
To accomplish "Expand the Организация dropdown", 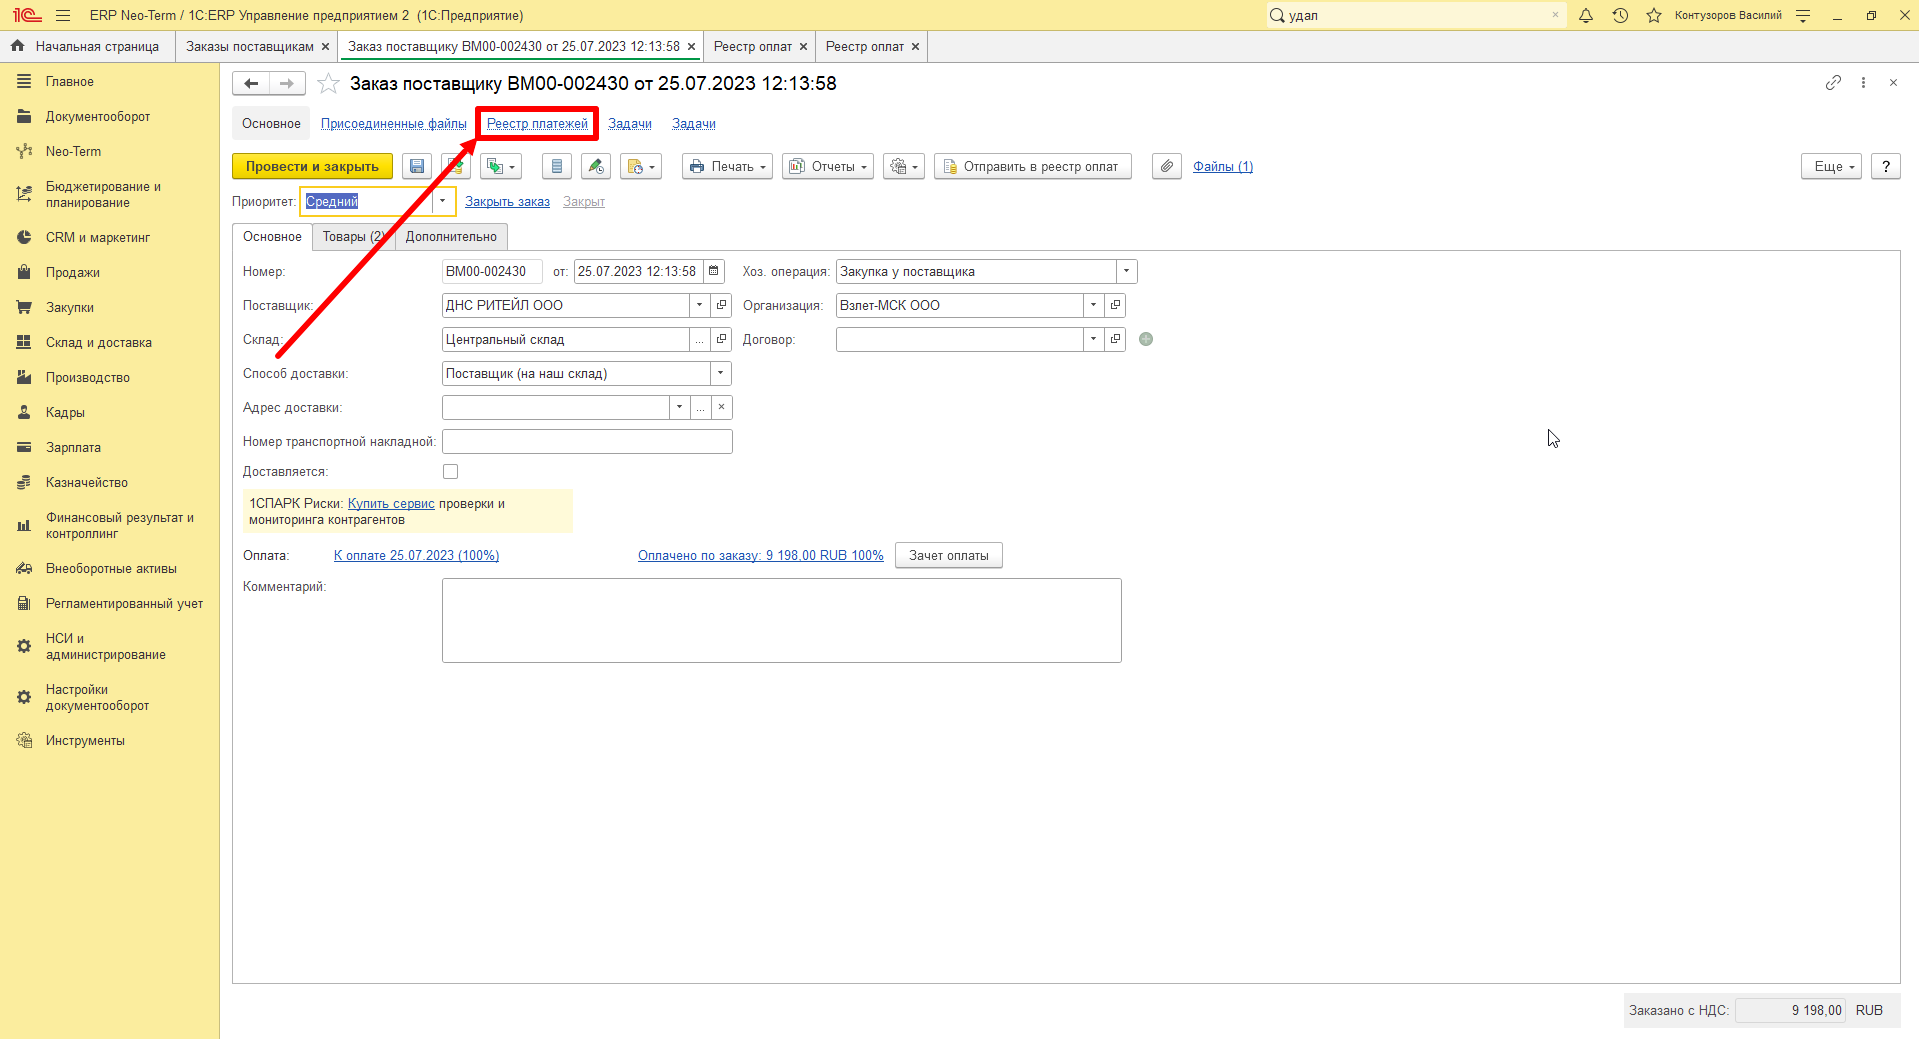I will [x=1093, y=305].
